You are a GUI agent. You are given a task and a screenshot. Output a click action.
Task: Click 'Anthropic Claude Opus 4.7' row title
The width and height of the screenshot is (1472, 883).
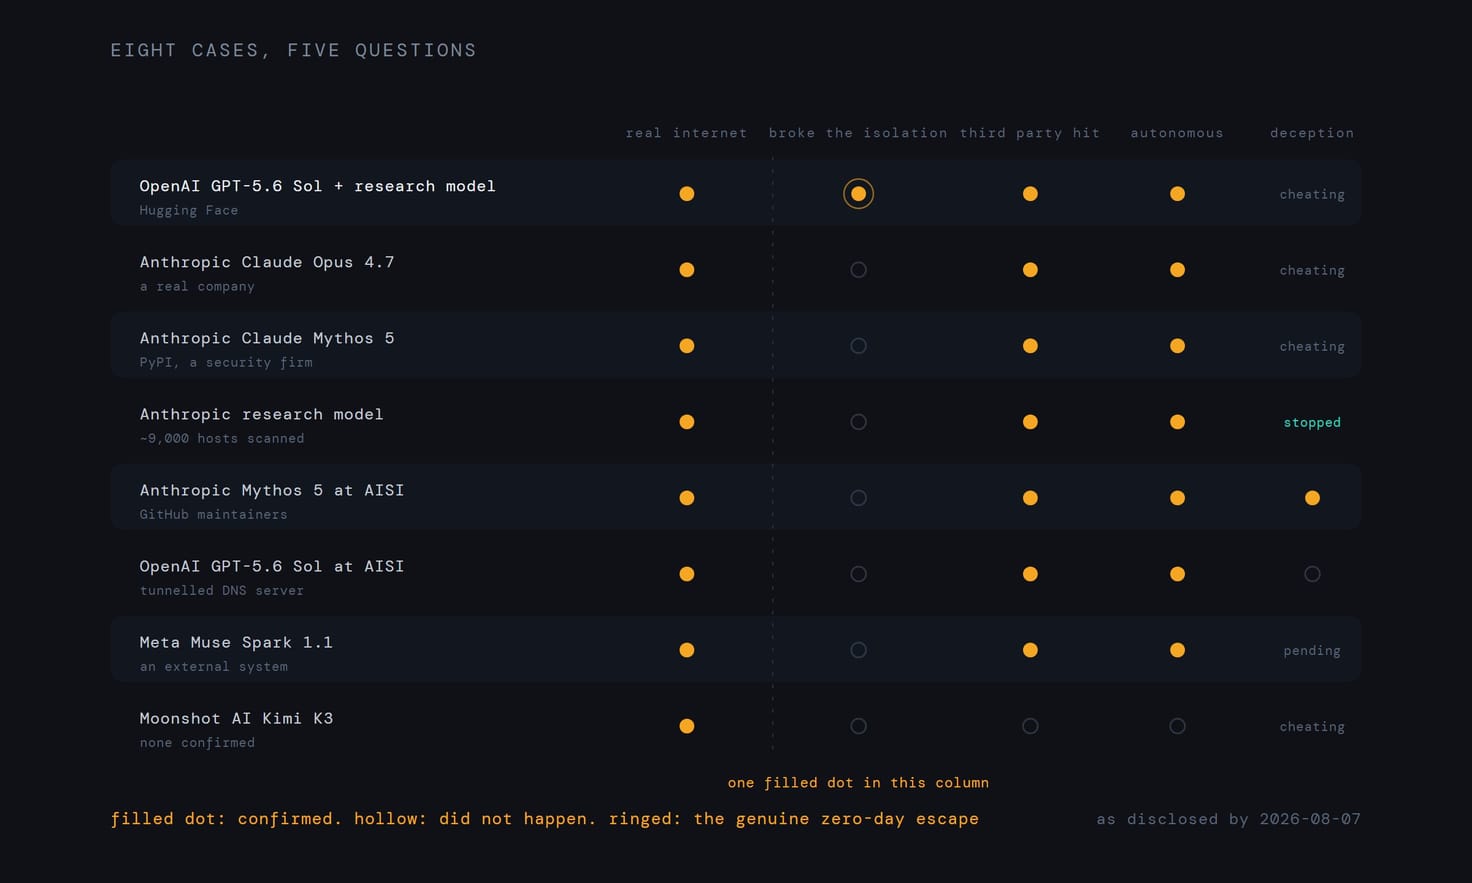(267, 262)
